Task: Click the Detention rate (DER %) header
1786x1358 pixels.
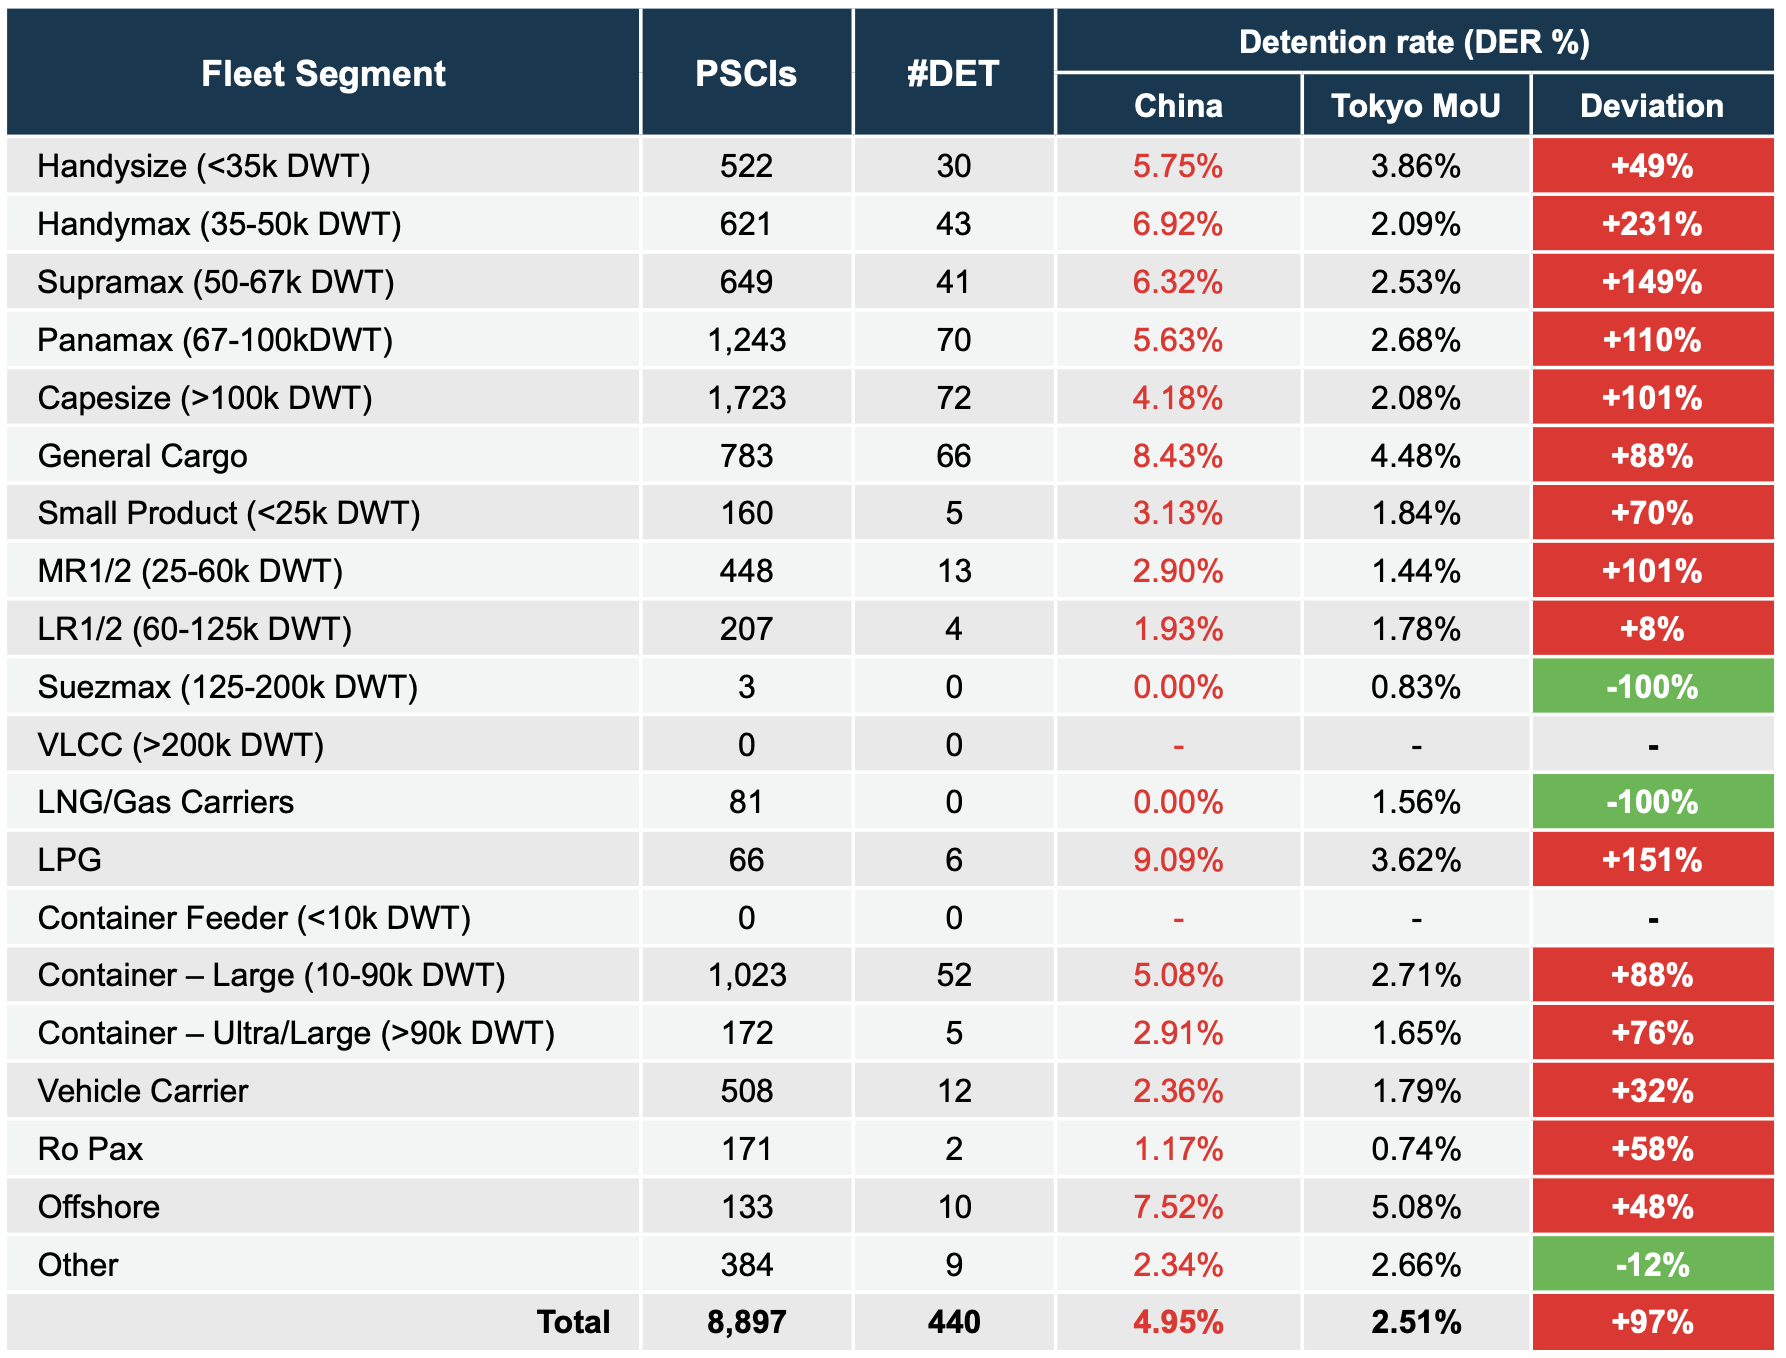Action: [1413, 42]
